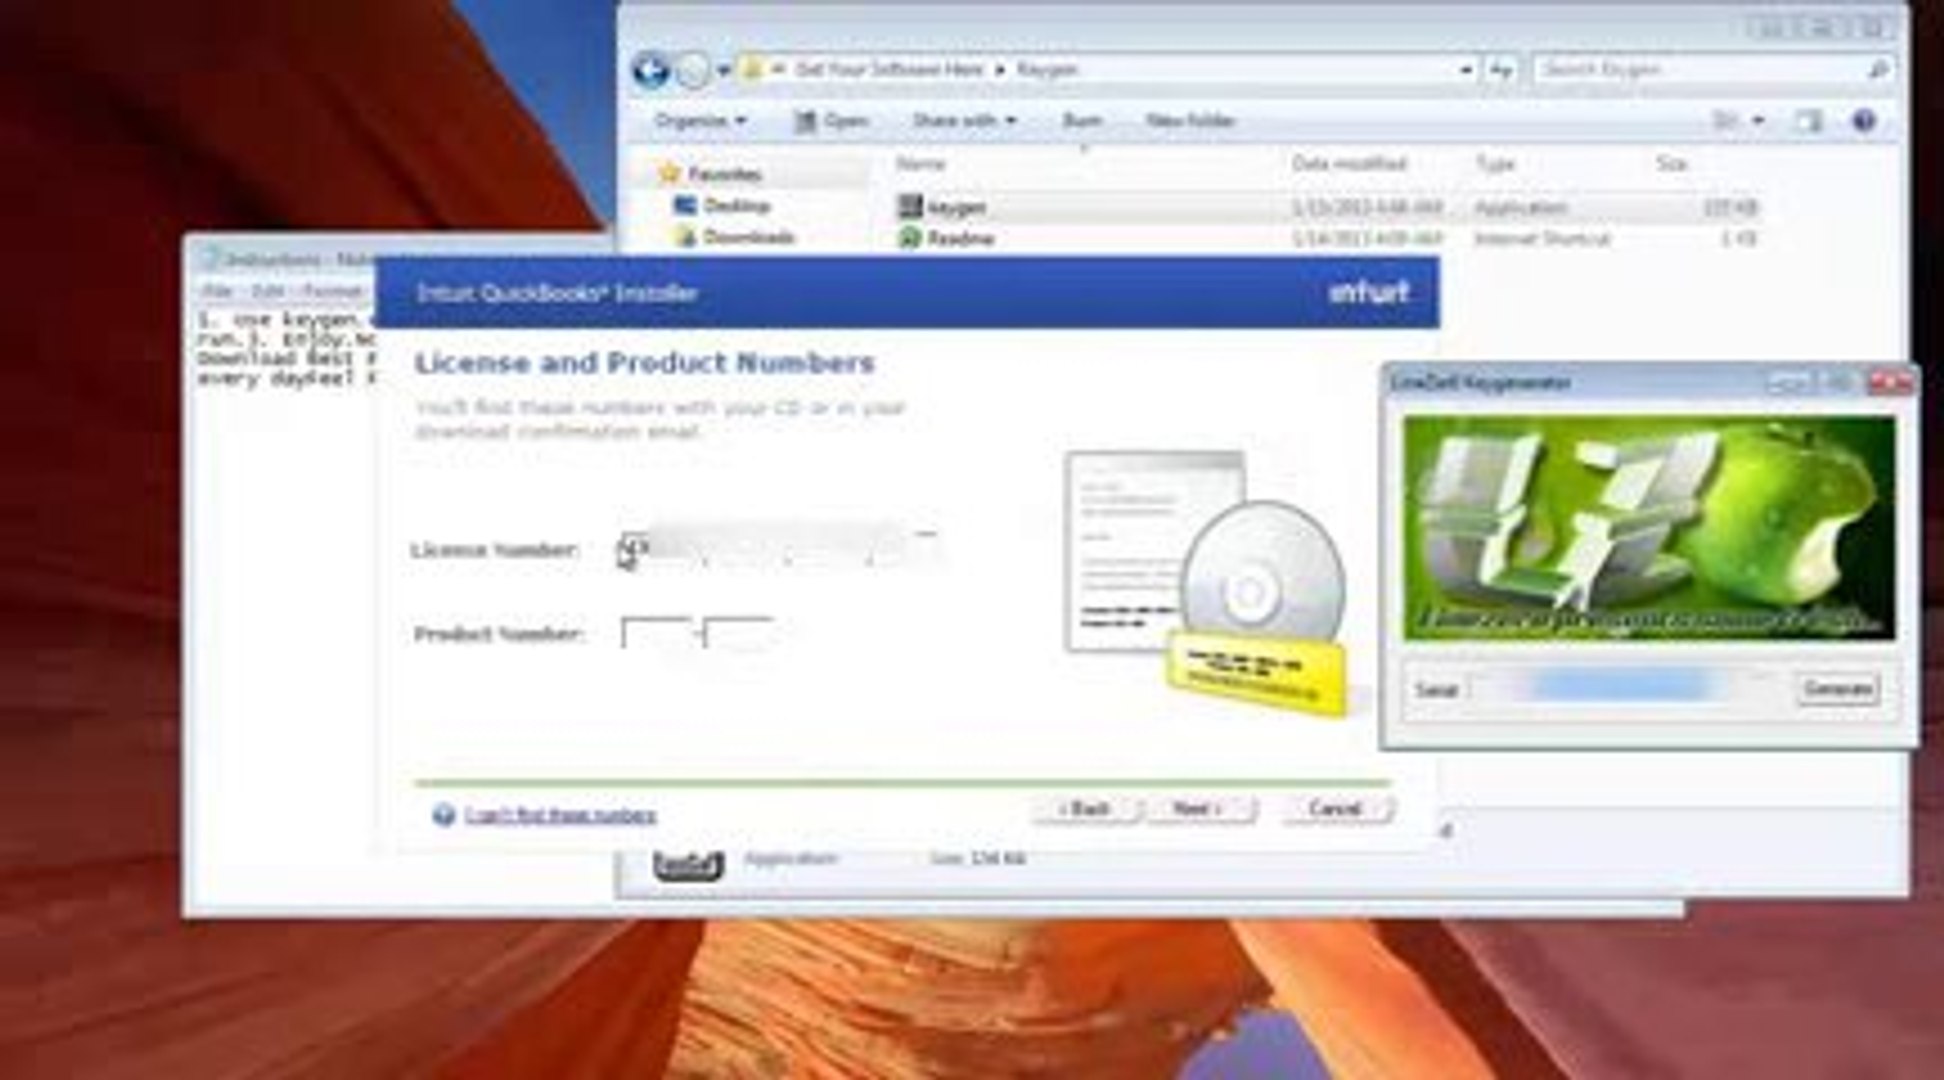The image size is (1944, 1080).
Task: Click the application icon in details pane
Action: click(687, 864)
